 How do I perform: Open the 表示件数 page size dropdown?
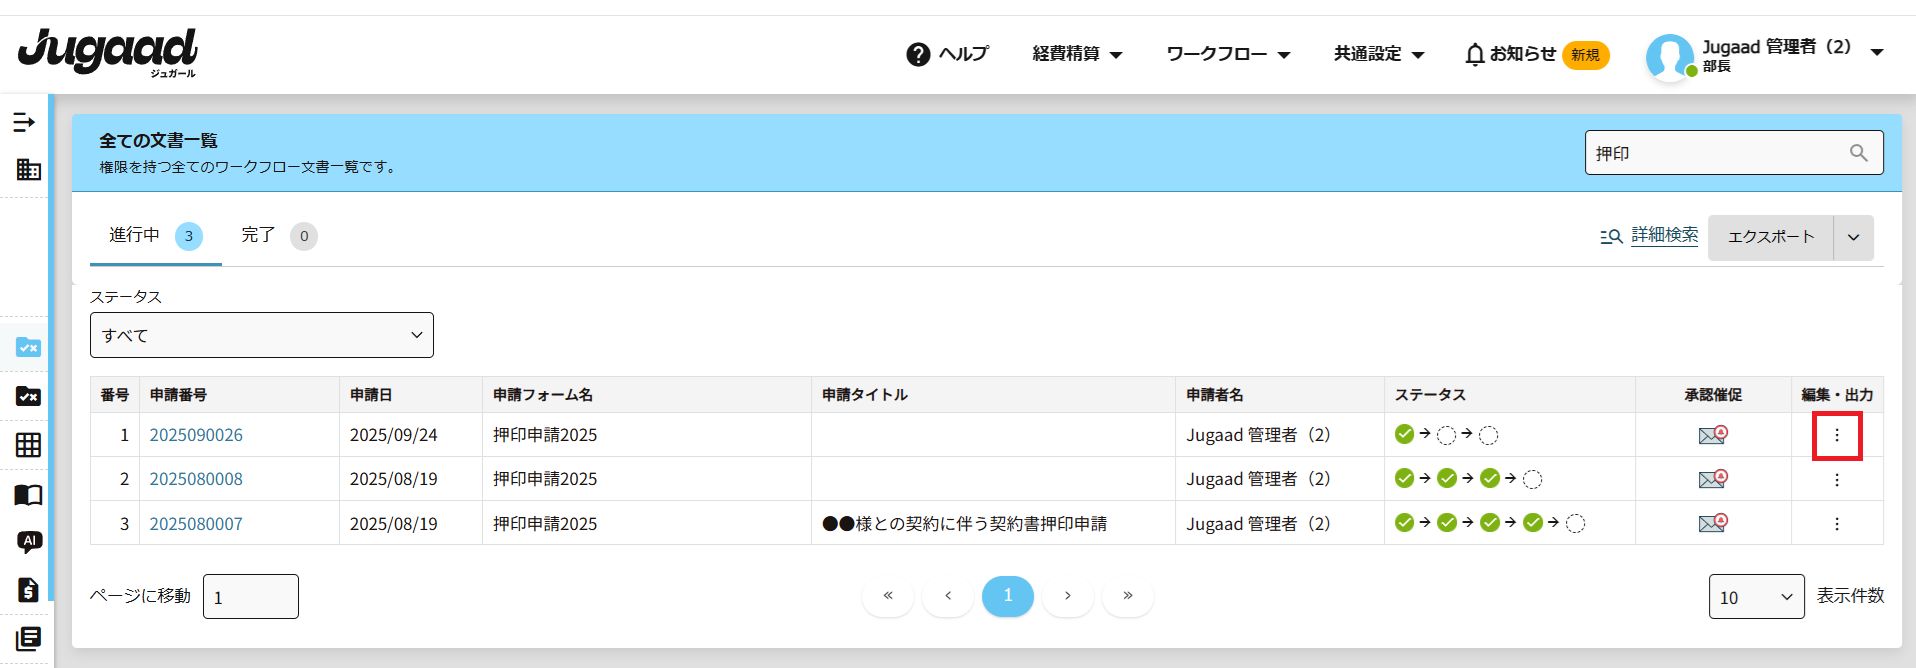(1755, 597)
